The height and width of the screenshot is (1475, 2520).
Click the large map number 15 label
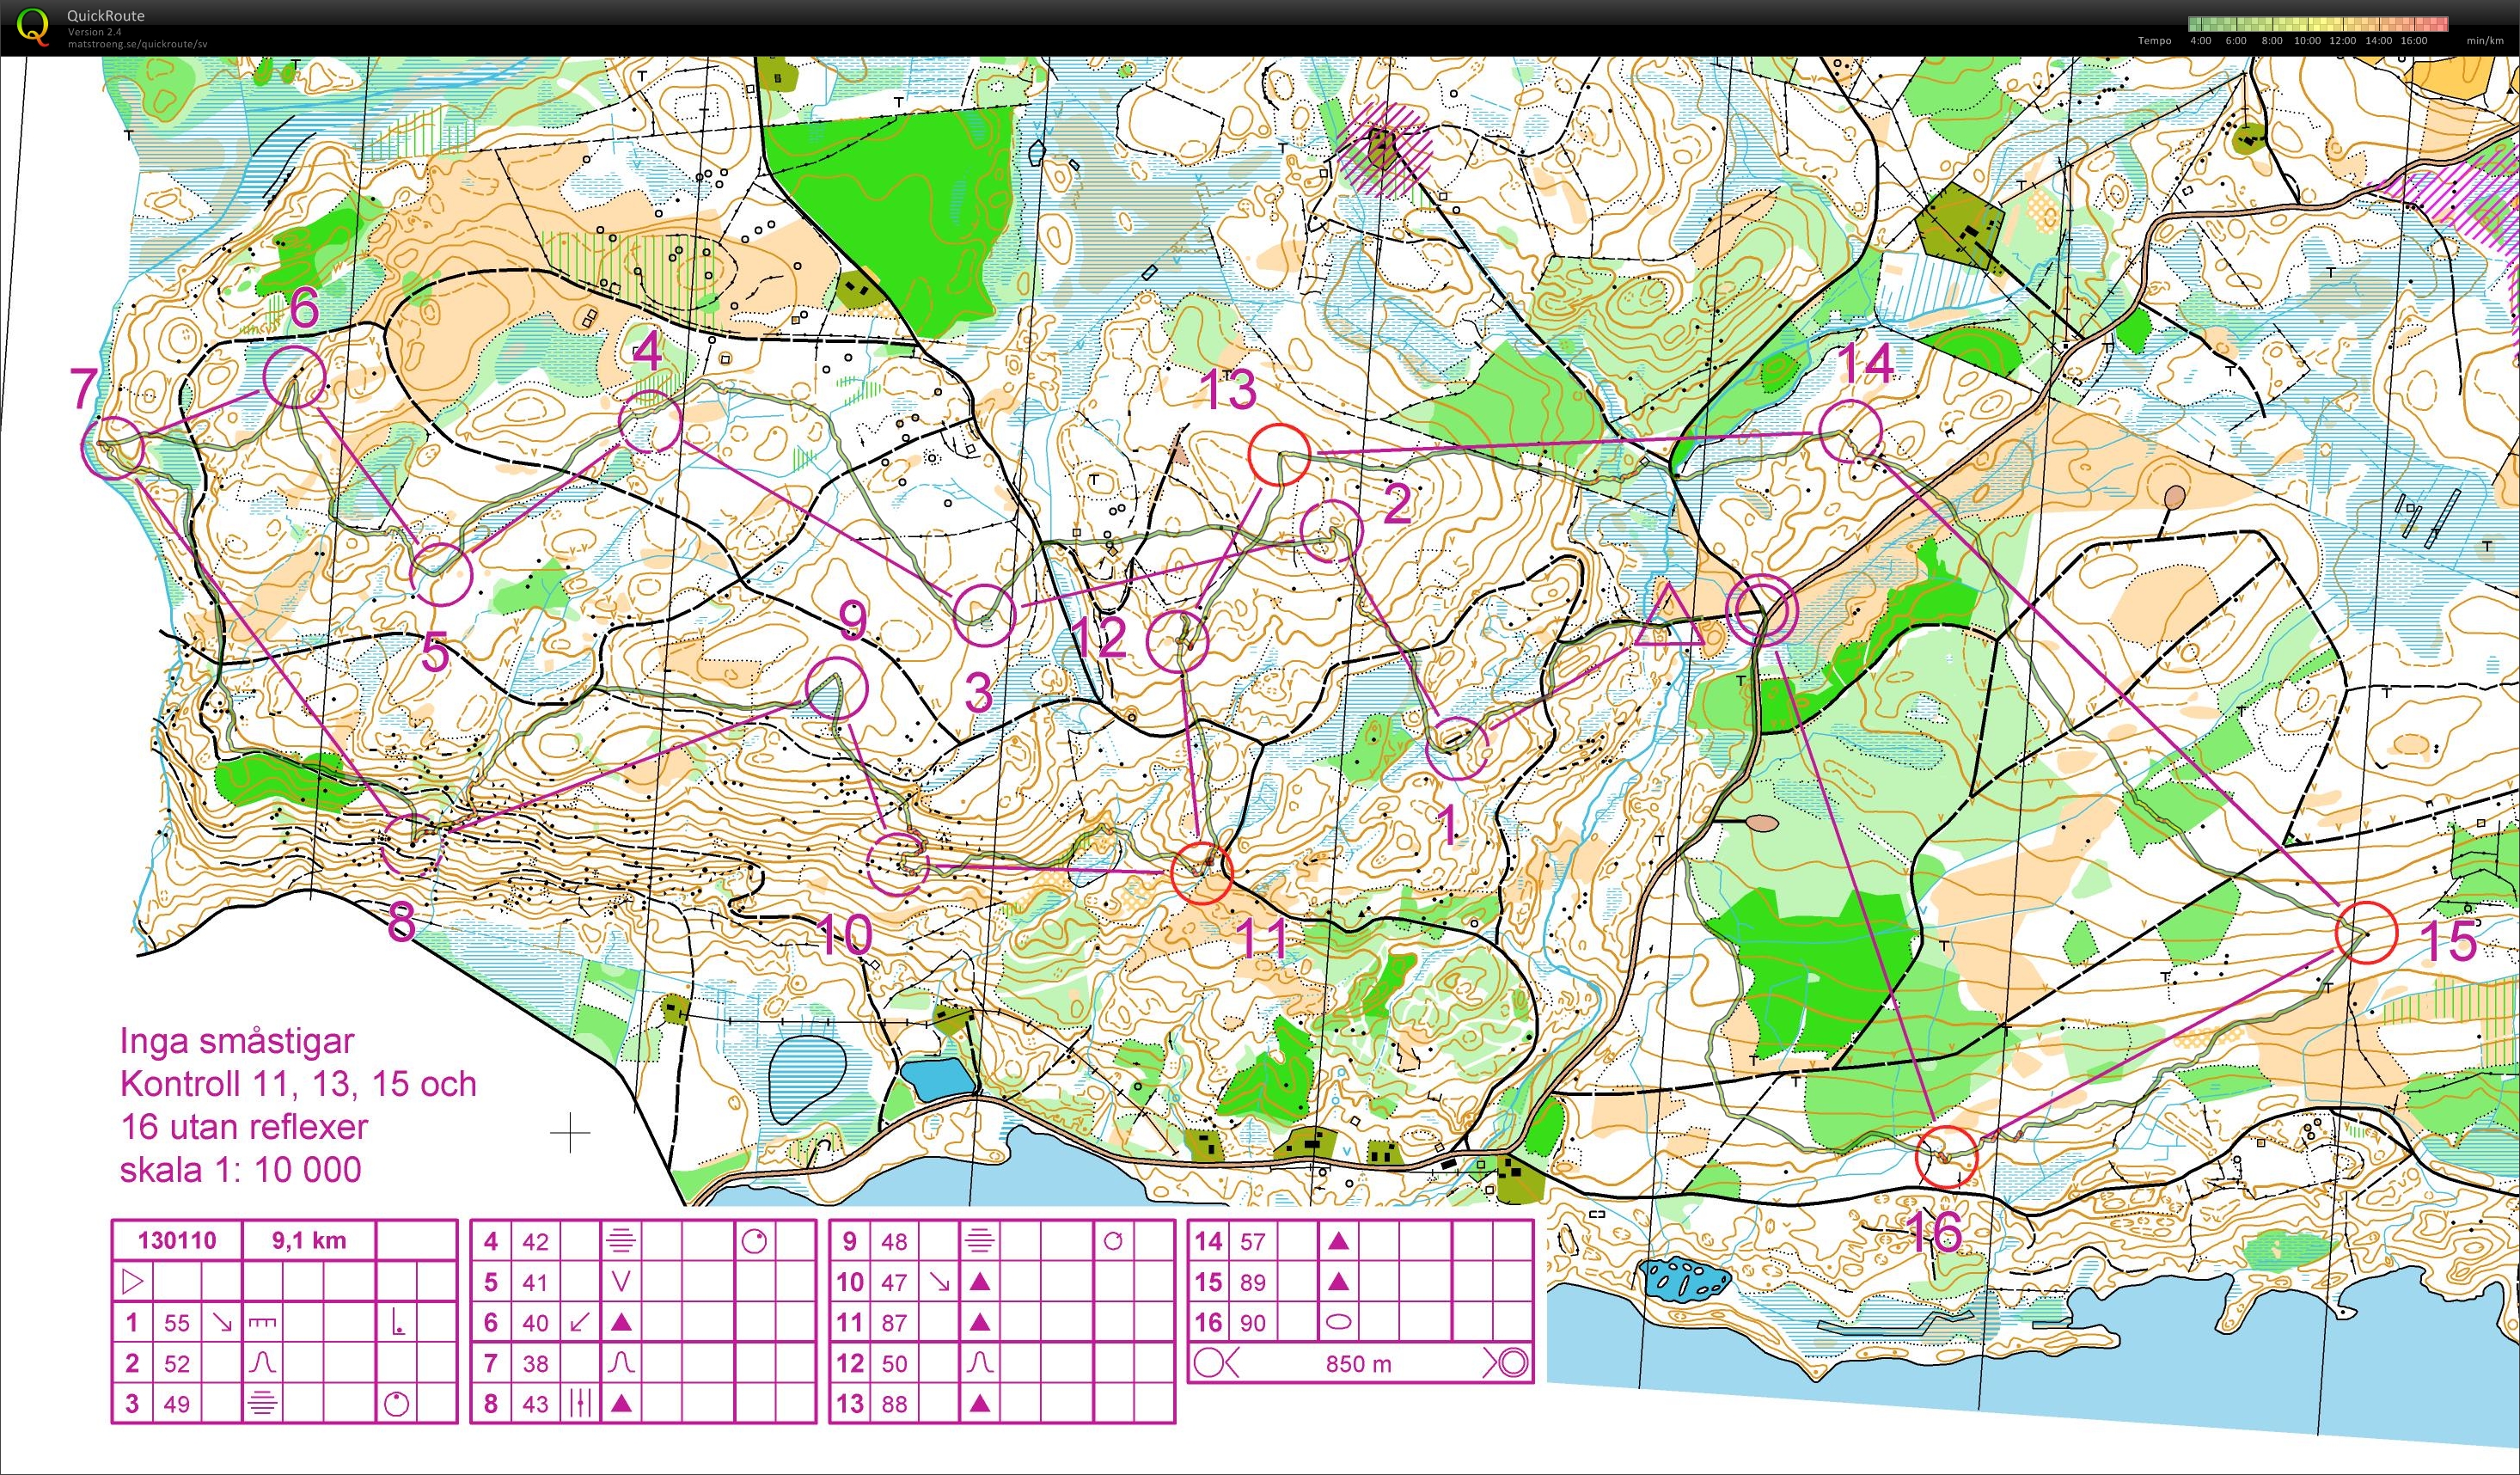tap(2450, 941)
